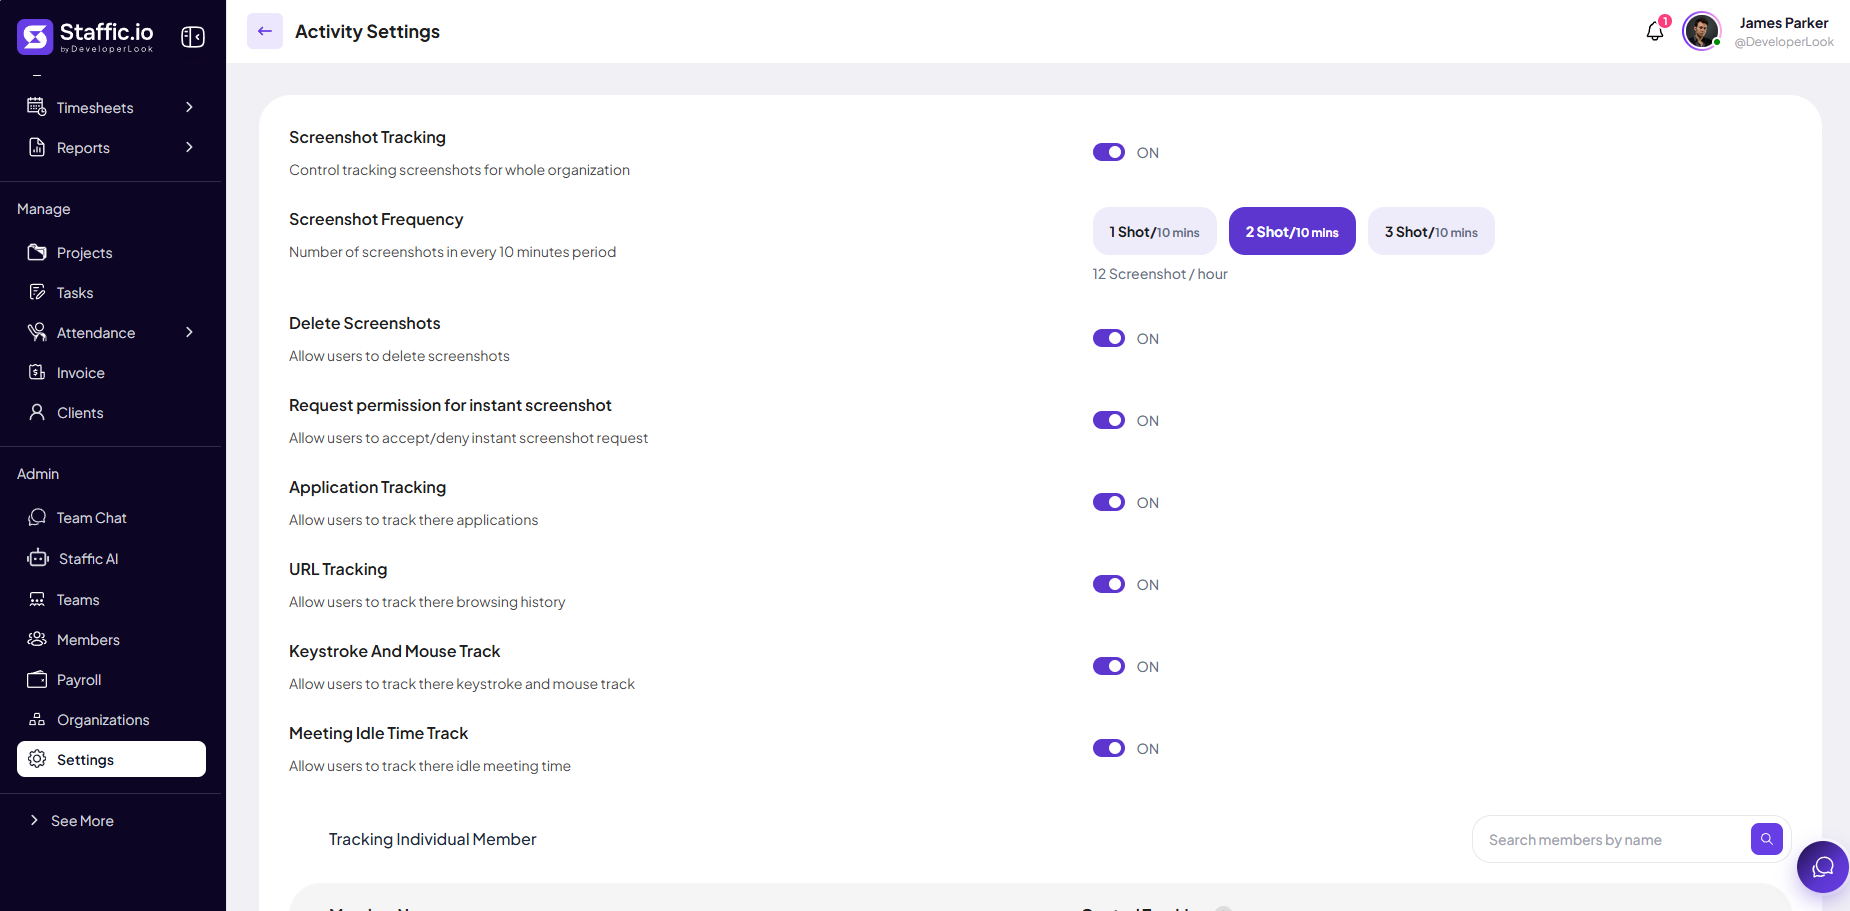
Task: Toggle Keystroke And Mouse Track switch
Action: click(1109, 666)
